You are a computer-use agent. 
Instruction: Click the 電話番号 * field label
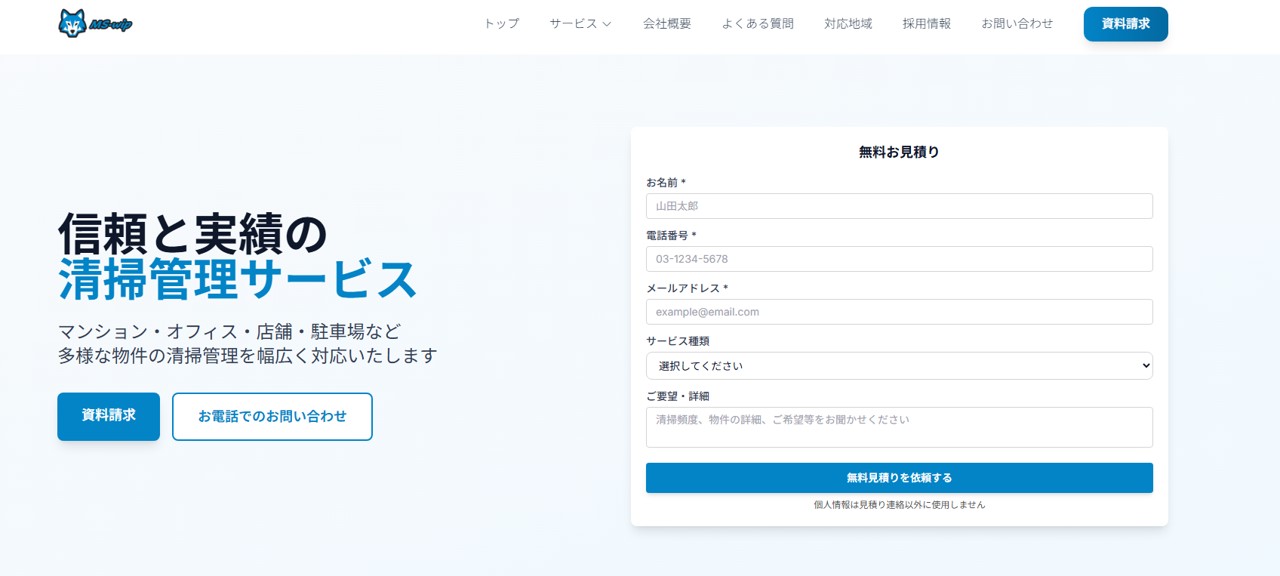click(671, 235)
